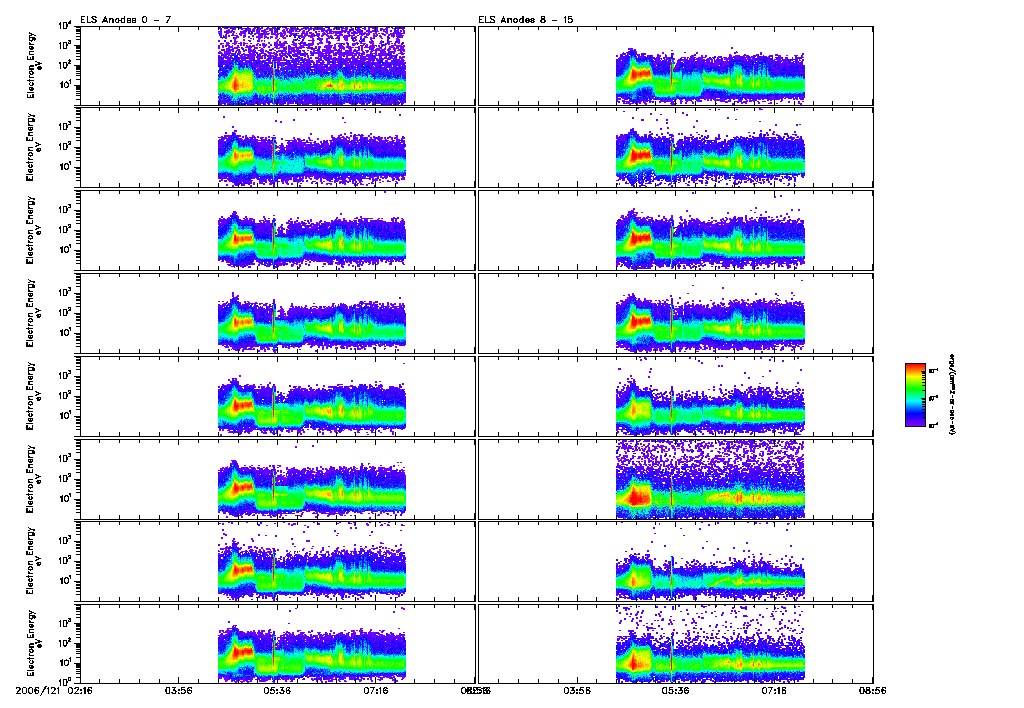Click "07:16" under the Anodes 0 - 7 column
This screenshot has height=708, width=1024.
(x=376, y=690)
